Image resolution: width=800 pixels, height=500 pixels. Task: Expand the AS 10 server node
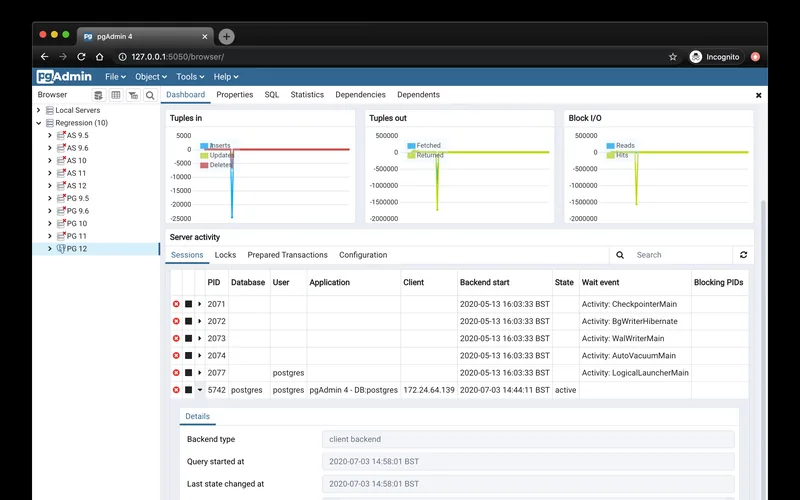(x=49, y=160)
